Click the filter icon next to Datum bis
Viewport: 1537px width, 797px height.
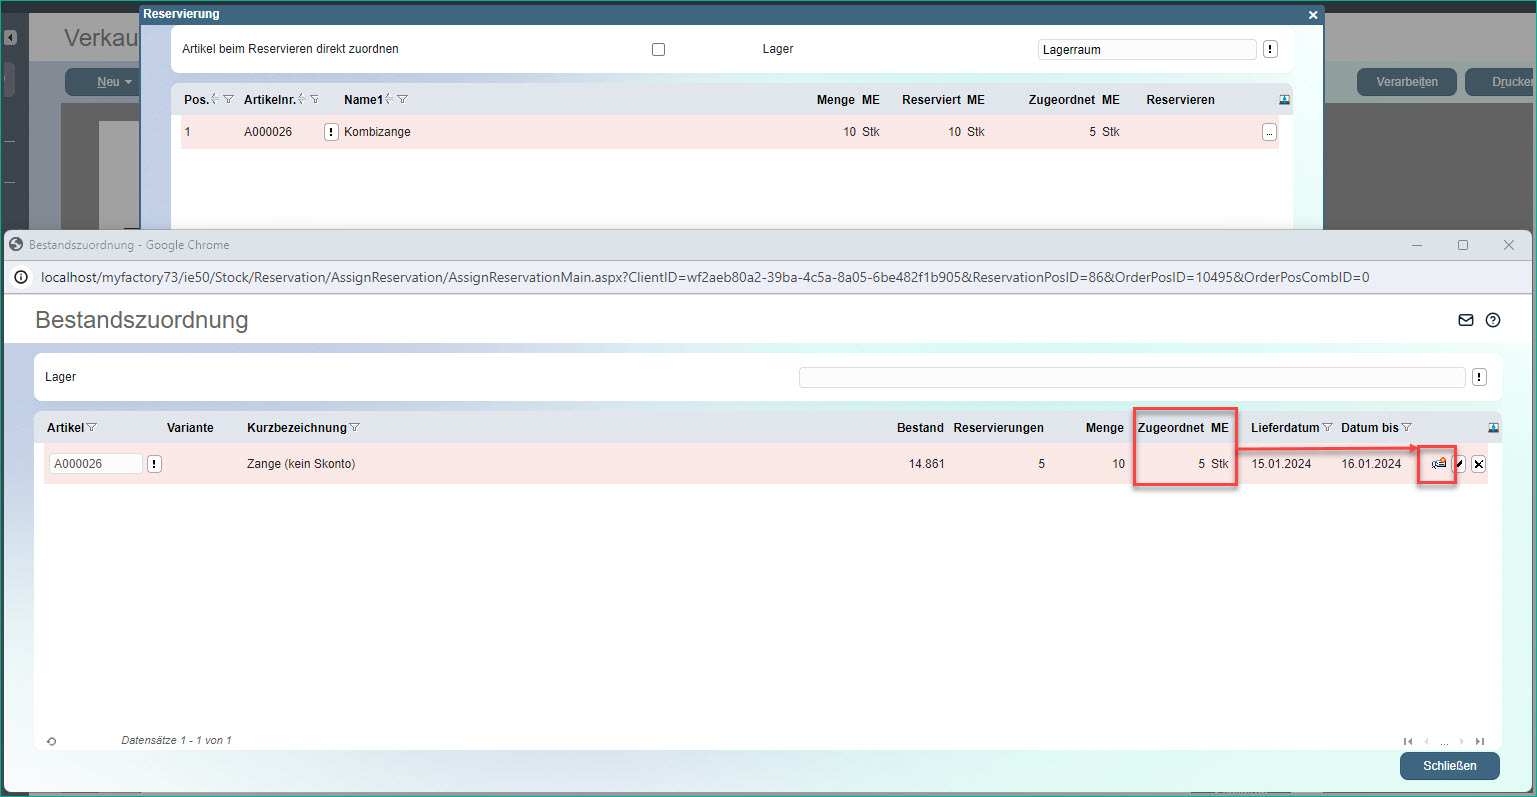pos(1407,428)
